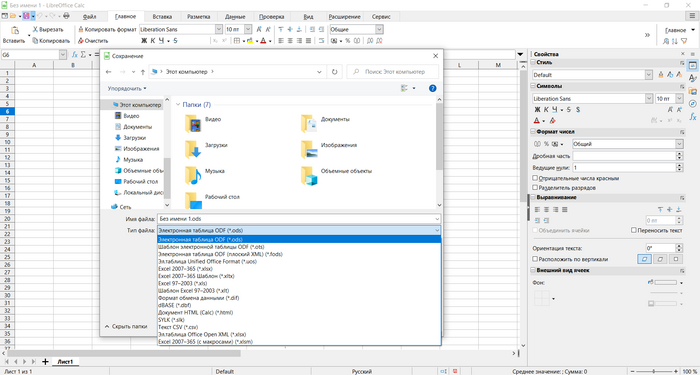Open the Gallery deck in sidebar
Image resolution: width=700 pixels, height=375 pixels.
coord(693,91)
